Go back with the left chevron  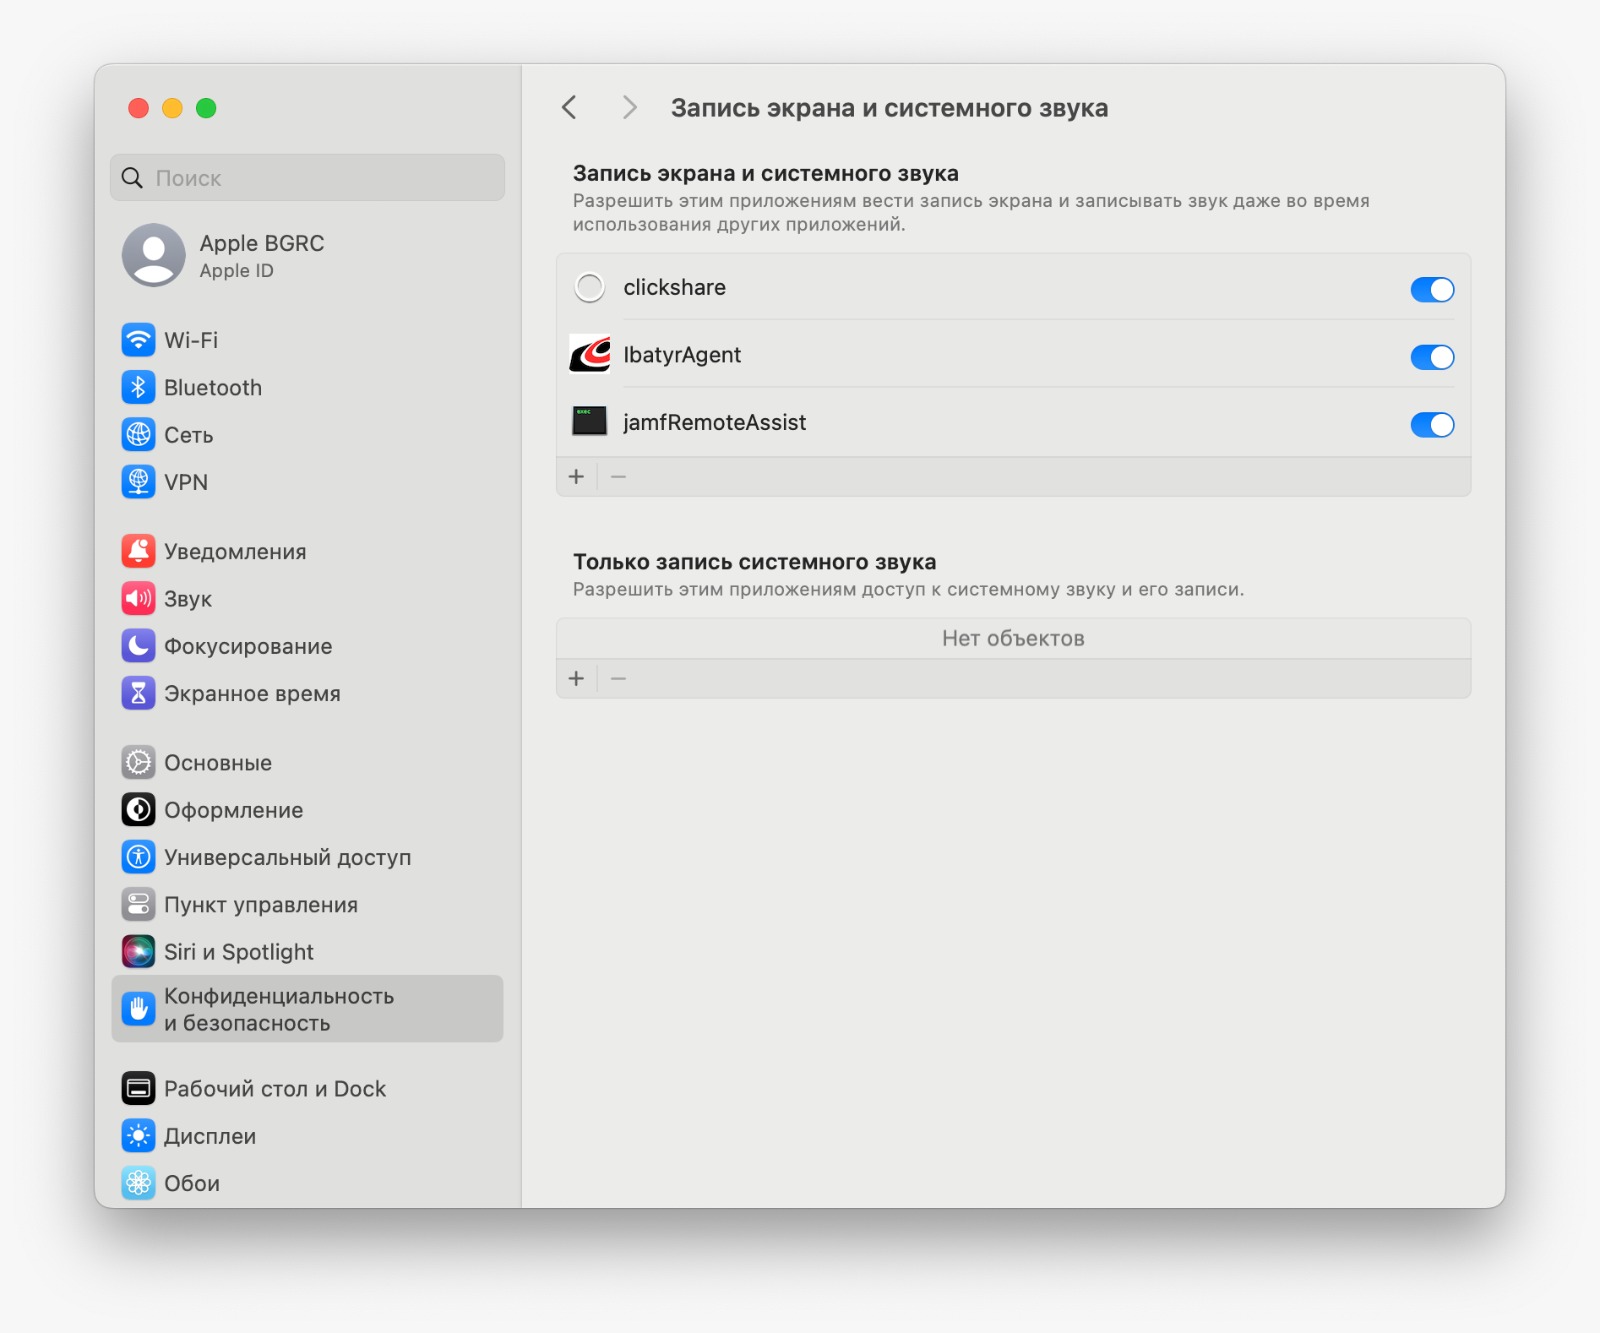(x=569, y=107)
